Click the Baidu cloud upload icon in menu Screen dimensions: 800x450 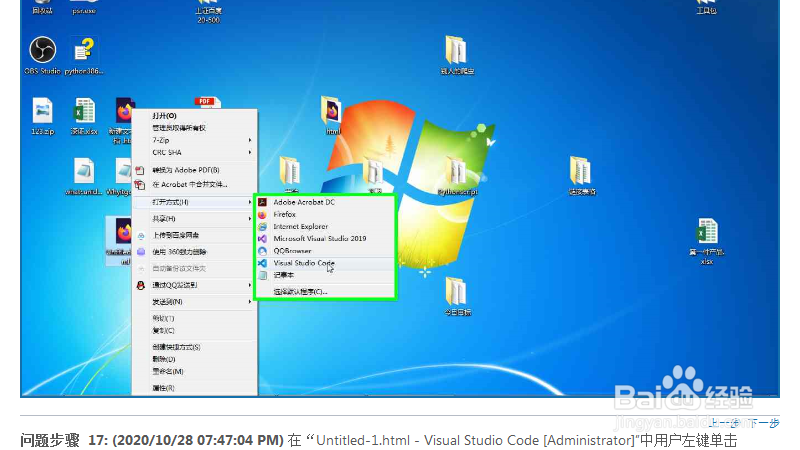141,235
